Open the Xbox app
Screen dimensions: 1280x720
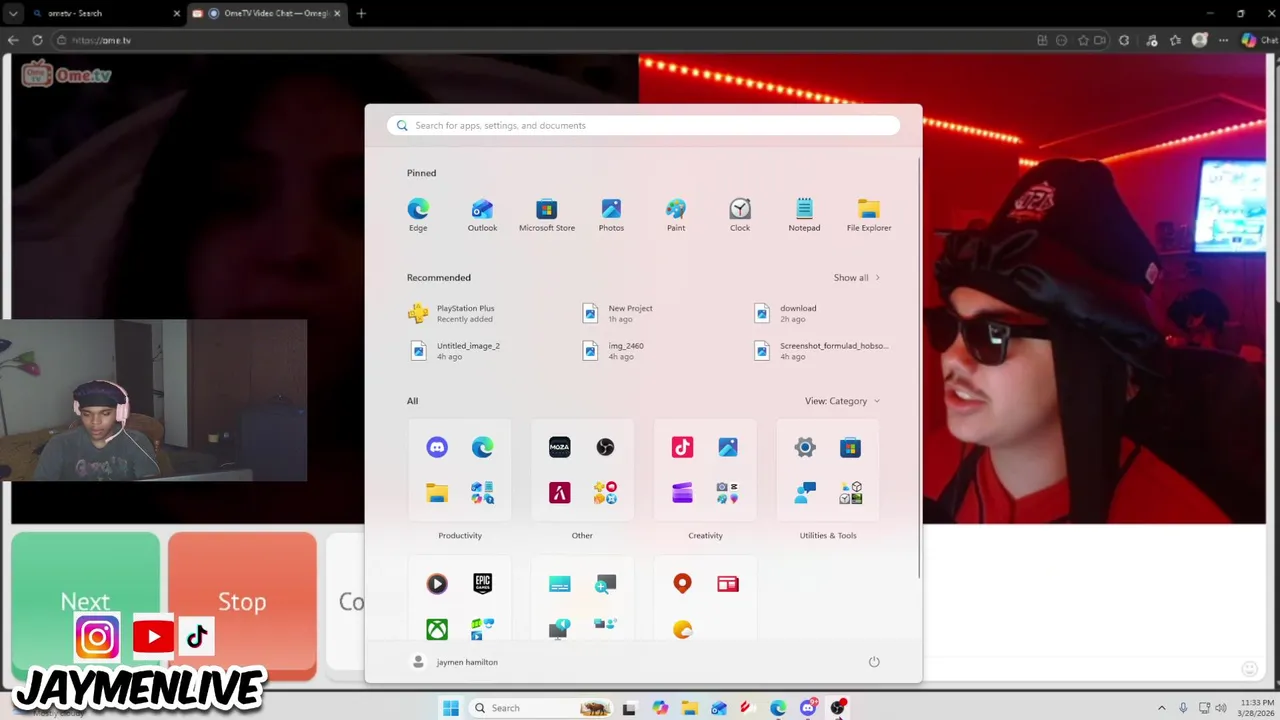(437, 629)
